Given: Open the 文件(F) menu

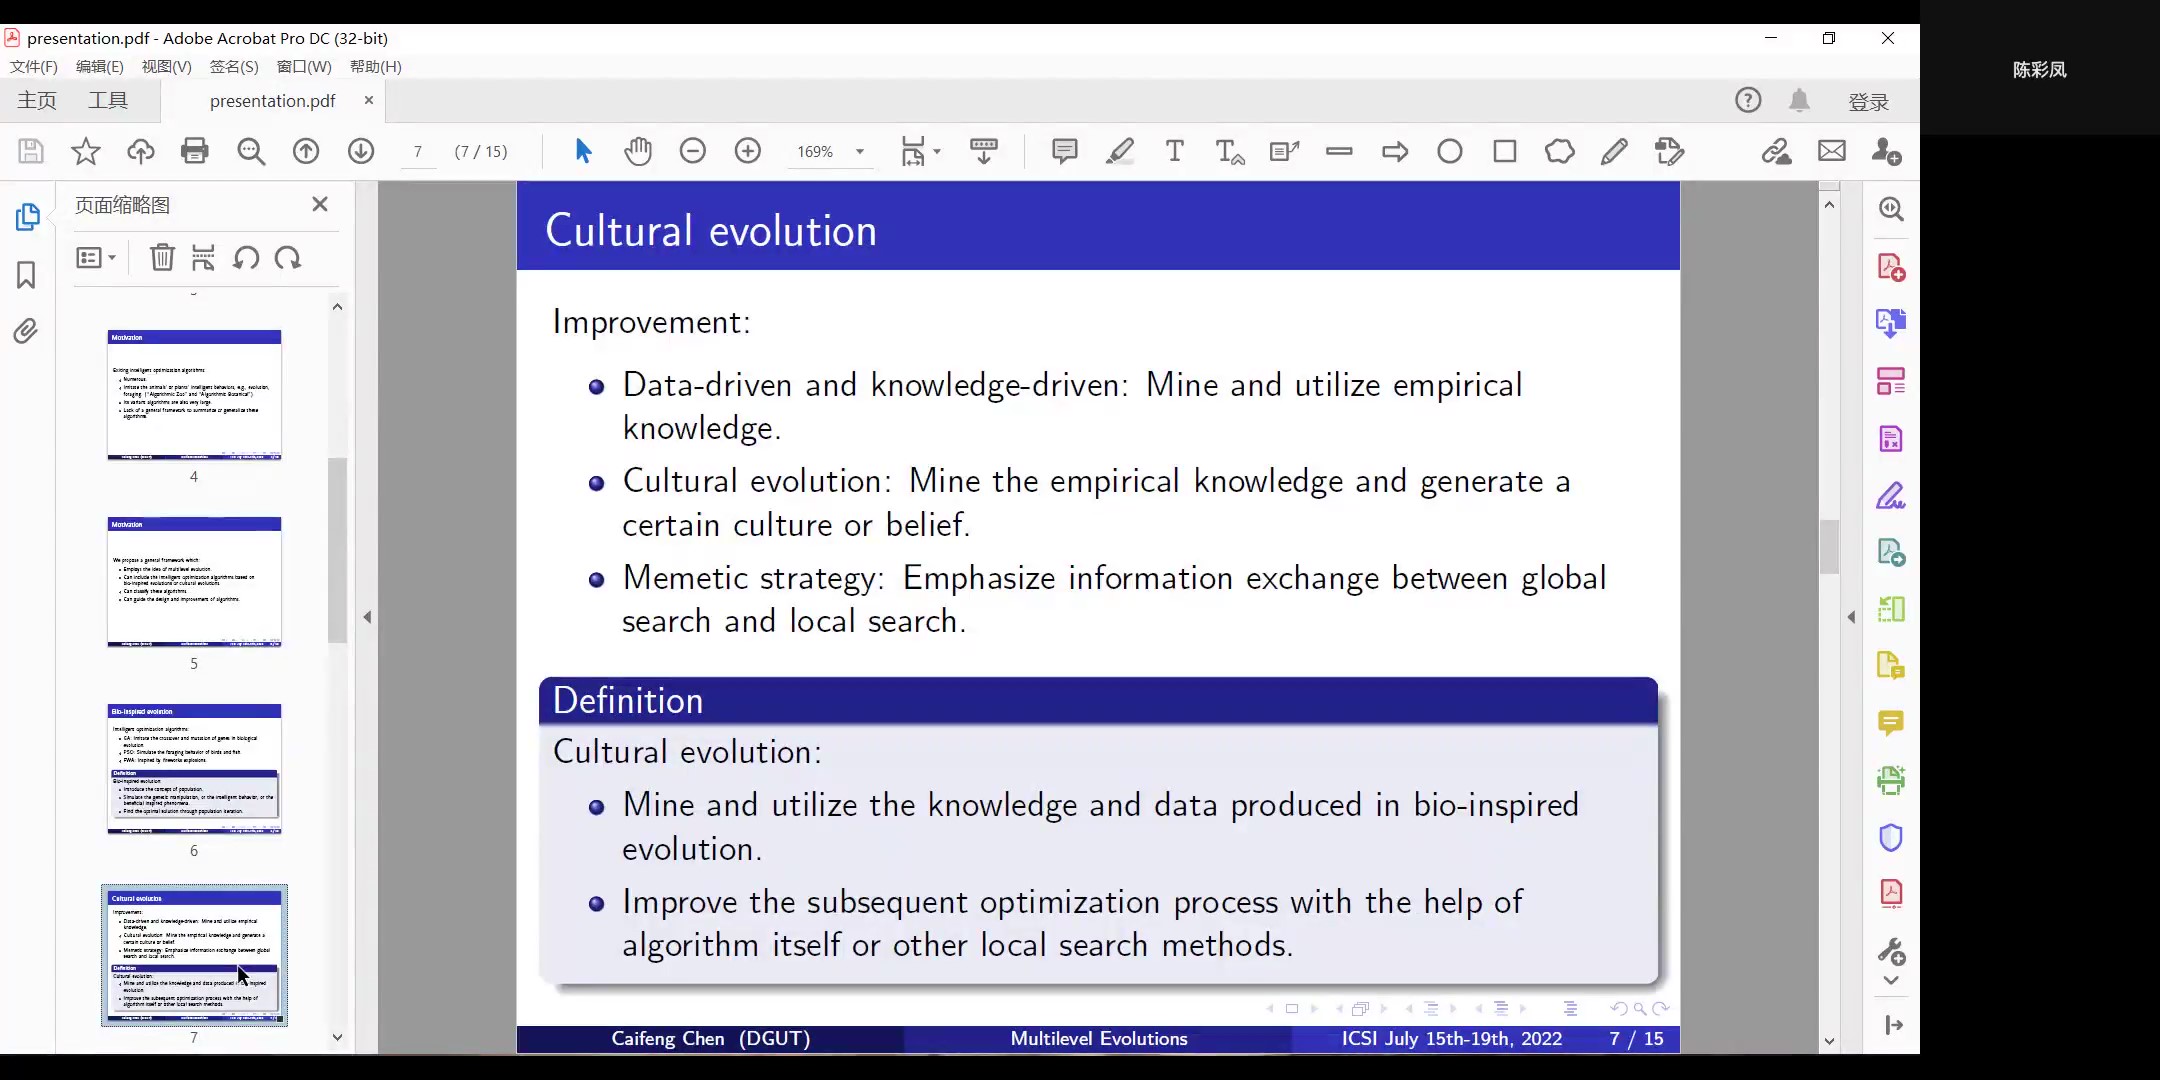Looking at the screenshot, I should pos(34,66).
